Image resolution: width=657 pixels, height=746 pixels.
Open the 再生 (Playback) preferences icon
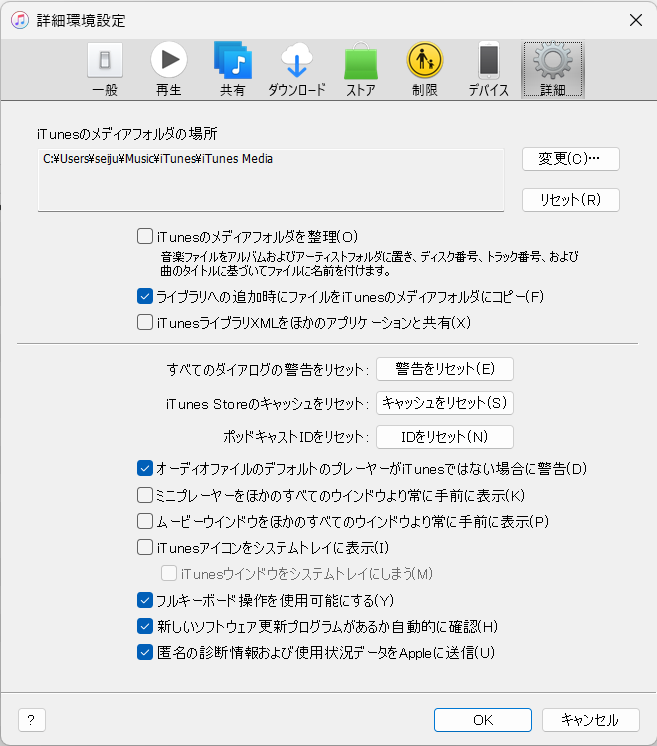click(169, 69)
